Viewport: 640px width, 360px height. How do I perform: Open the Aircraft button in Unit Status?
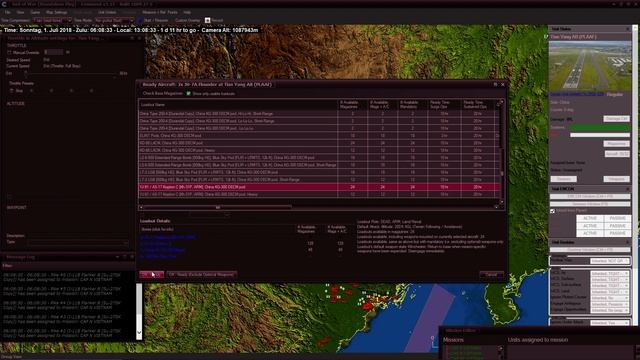[x=617, y=154]
